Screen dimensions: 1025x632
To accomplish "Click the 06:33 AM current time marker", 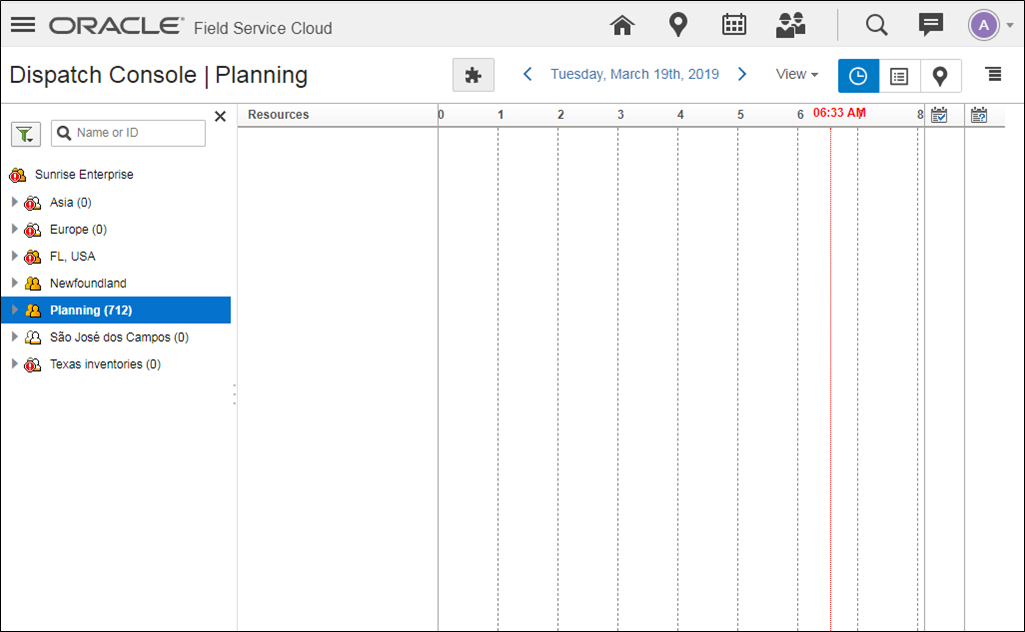I will (838, 114).
